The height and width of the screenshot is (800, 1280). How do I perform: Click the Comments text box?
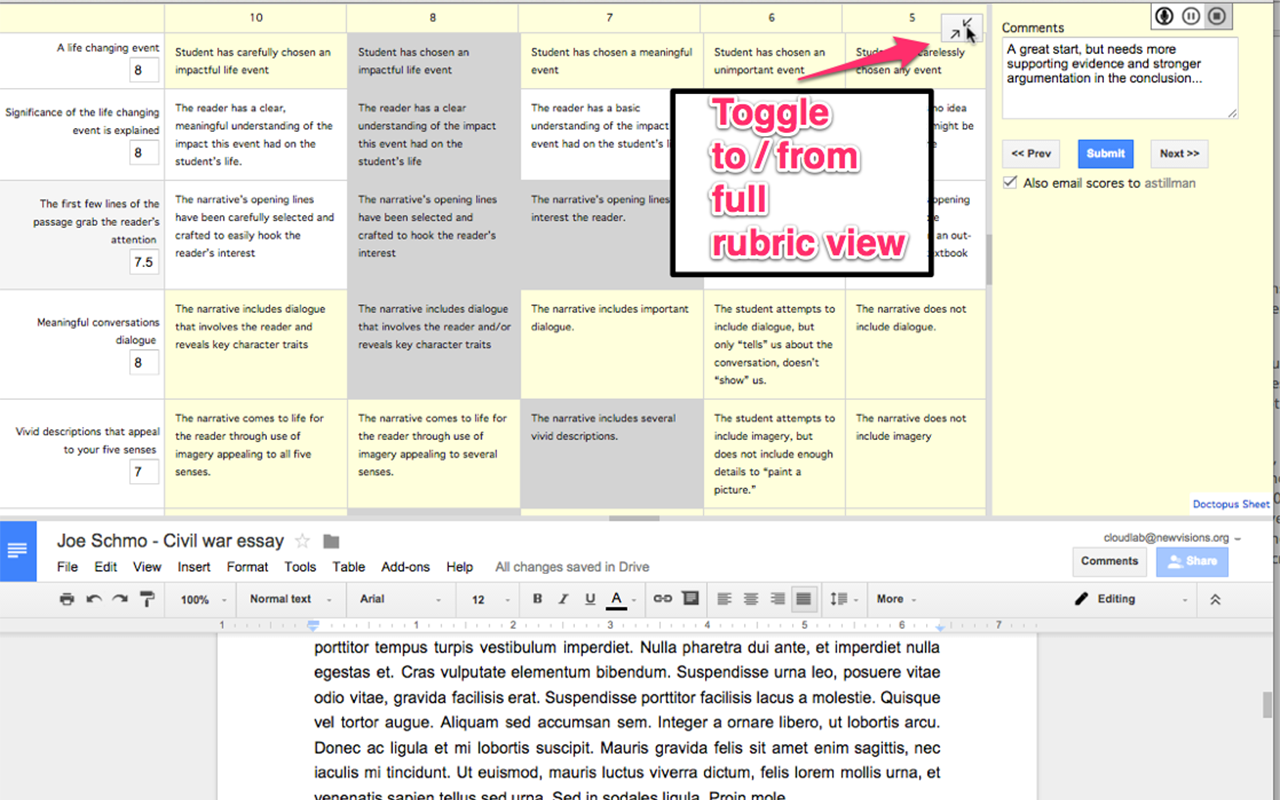click(x=1120, y=78)
